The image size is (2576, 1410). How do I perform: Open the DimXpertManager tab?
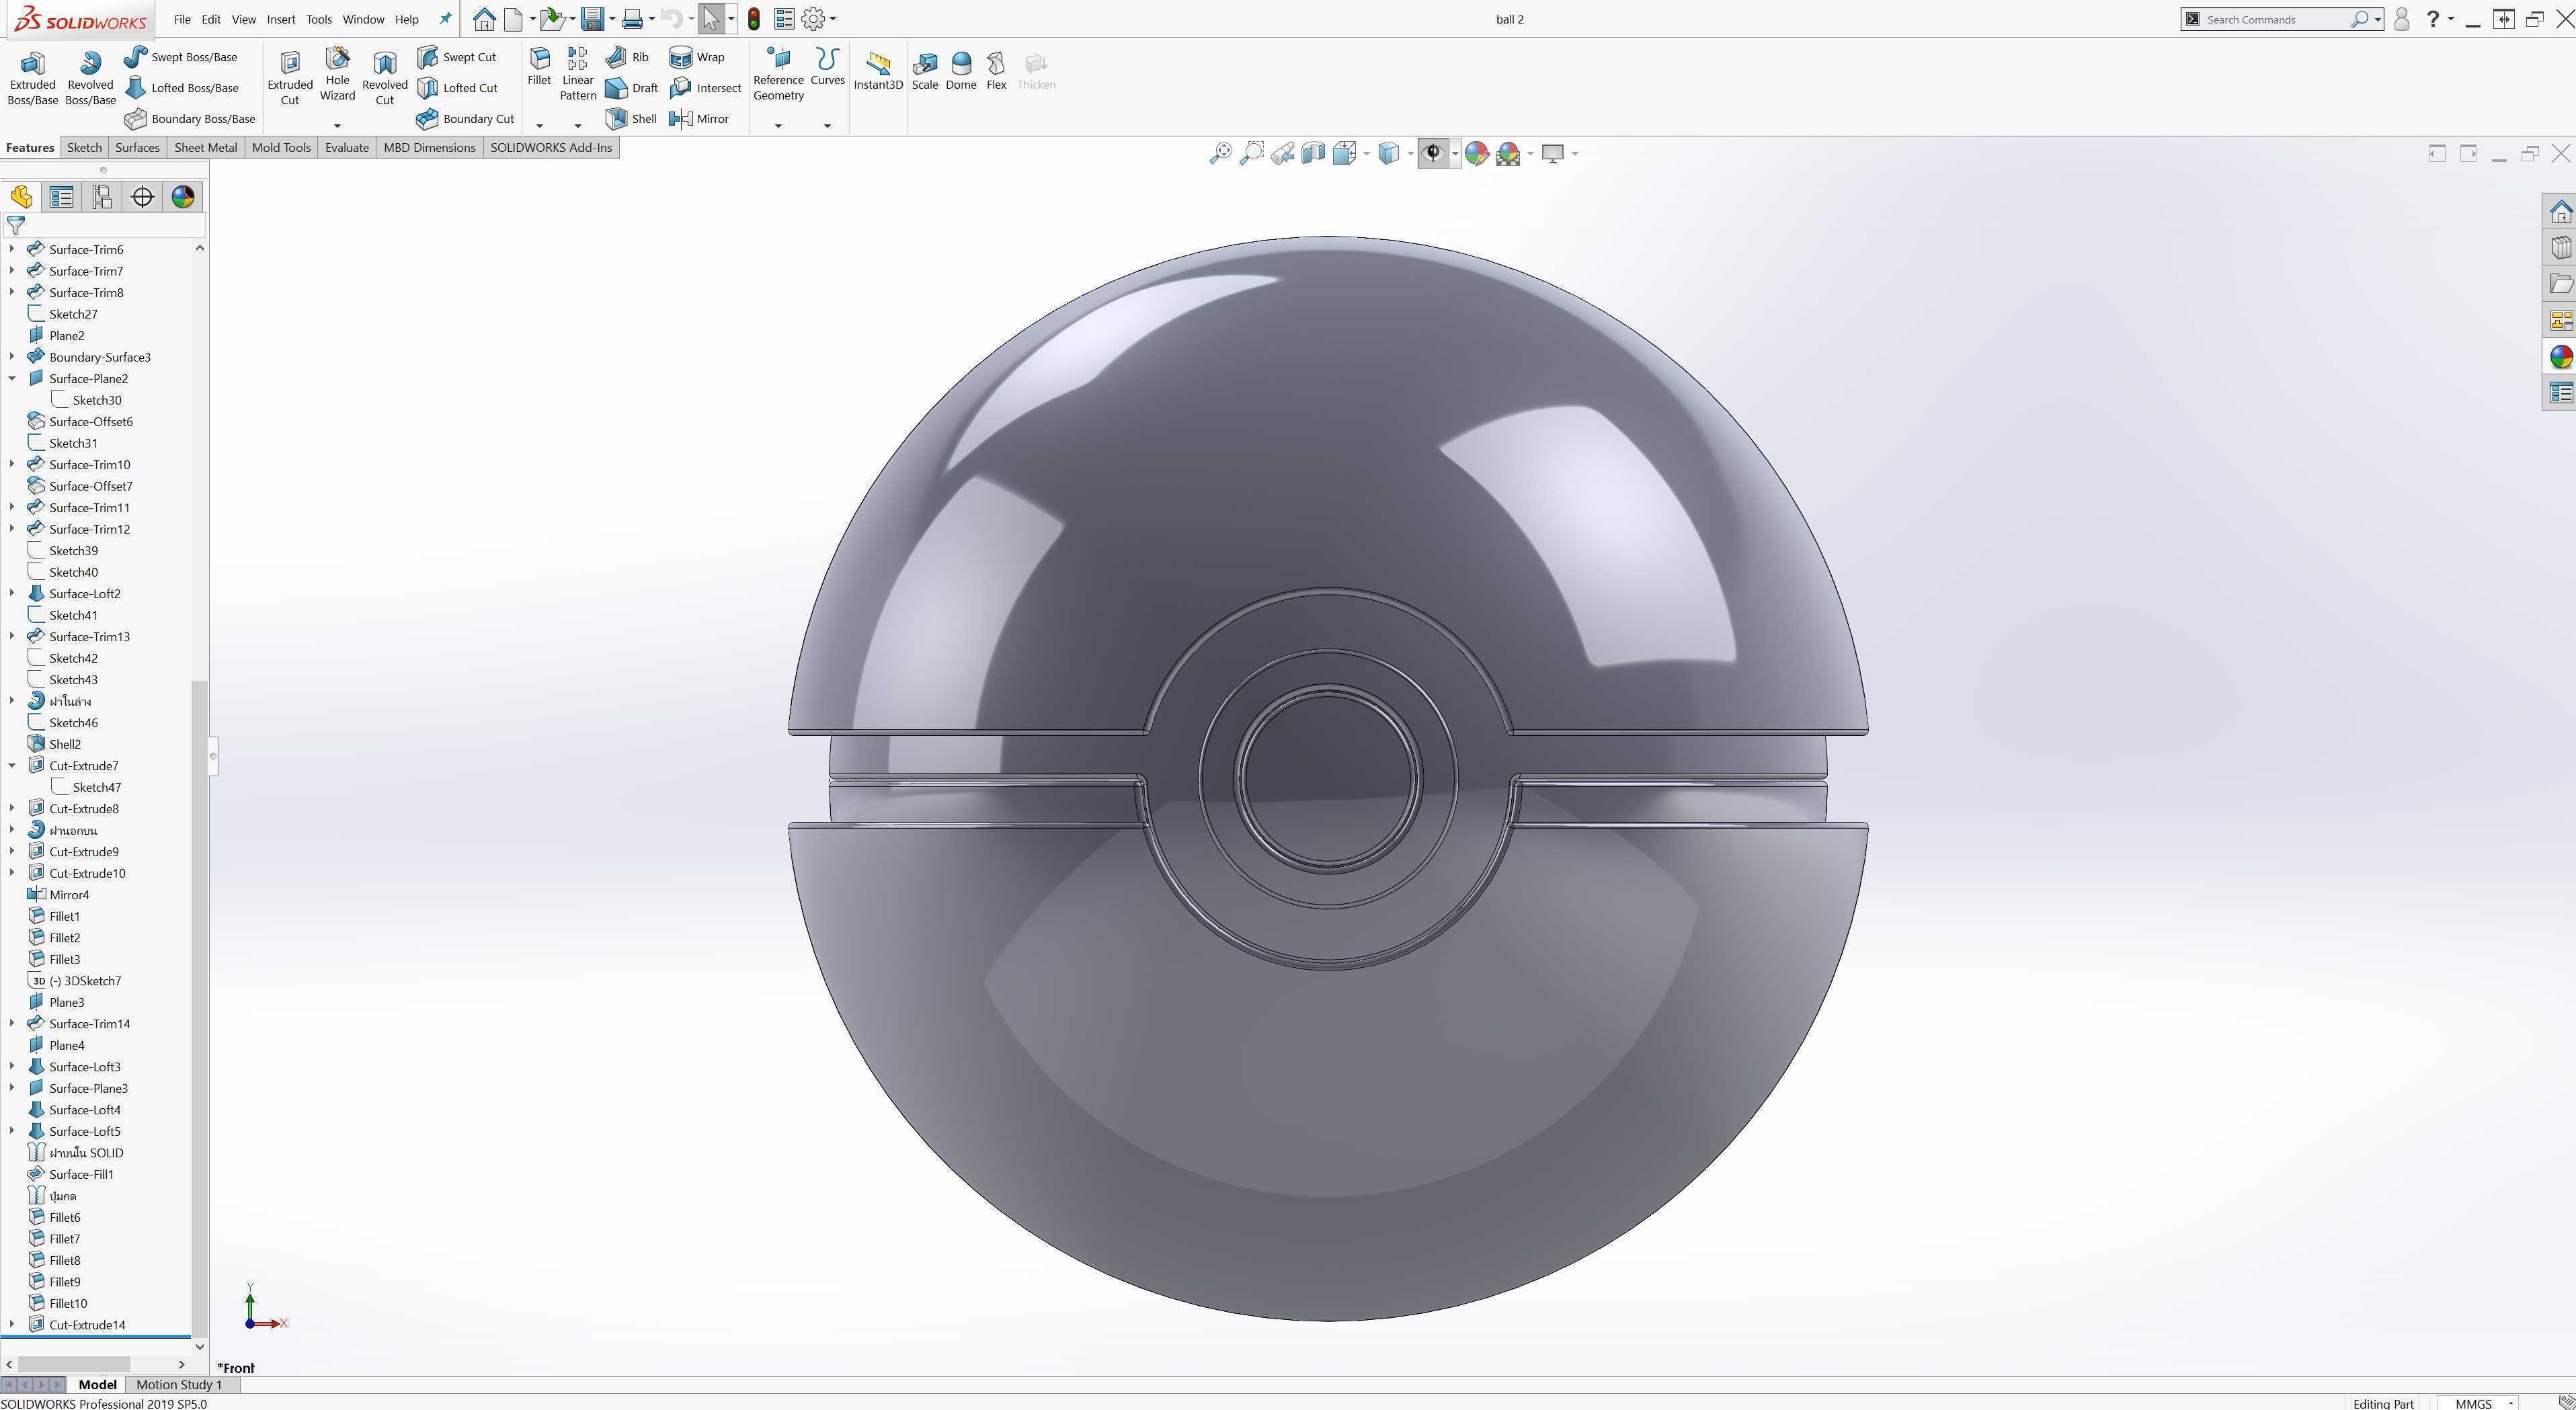142,197
